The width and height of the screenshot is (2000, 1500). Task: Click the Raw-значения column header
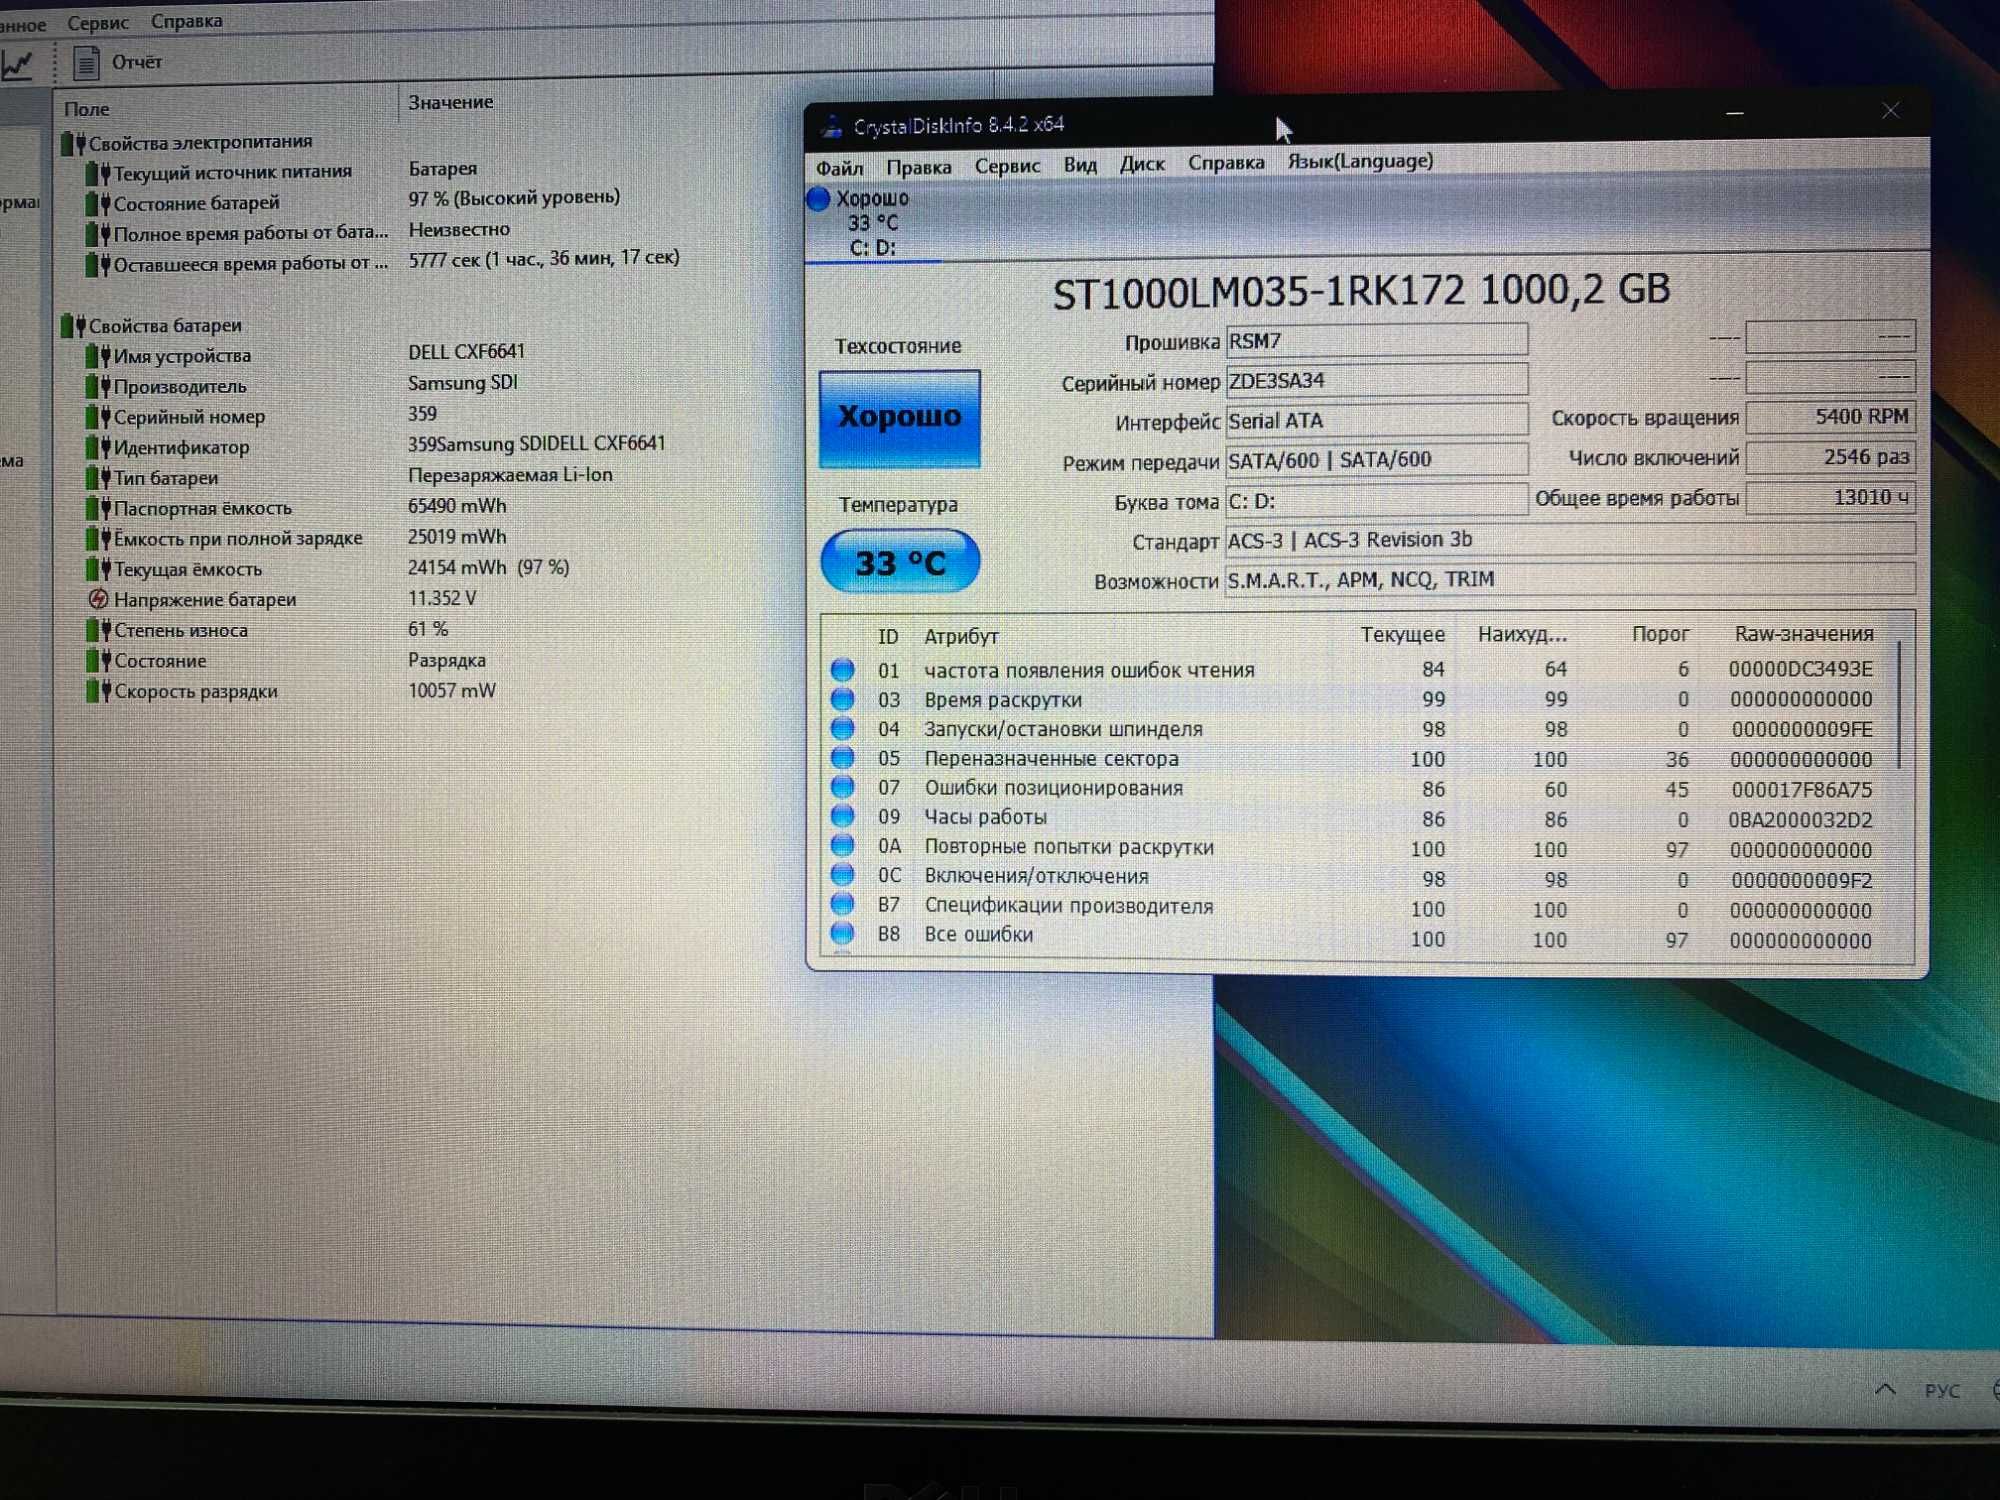(x=1804, y=634)
